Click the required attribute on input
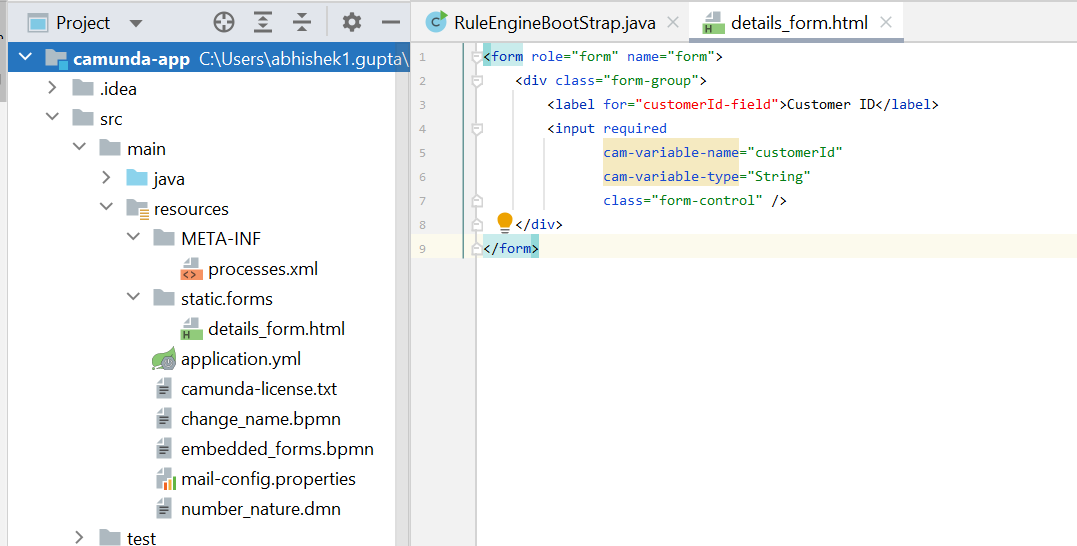 tap(635, 128)
